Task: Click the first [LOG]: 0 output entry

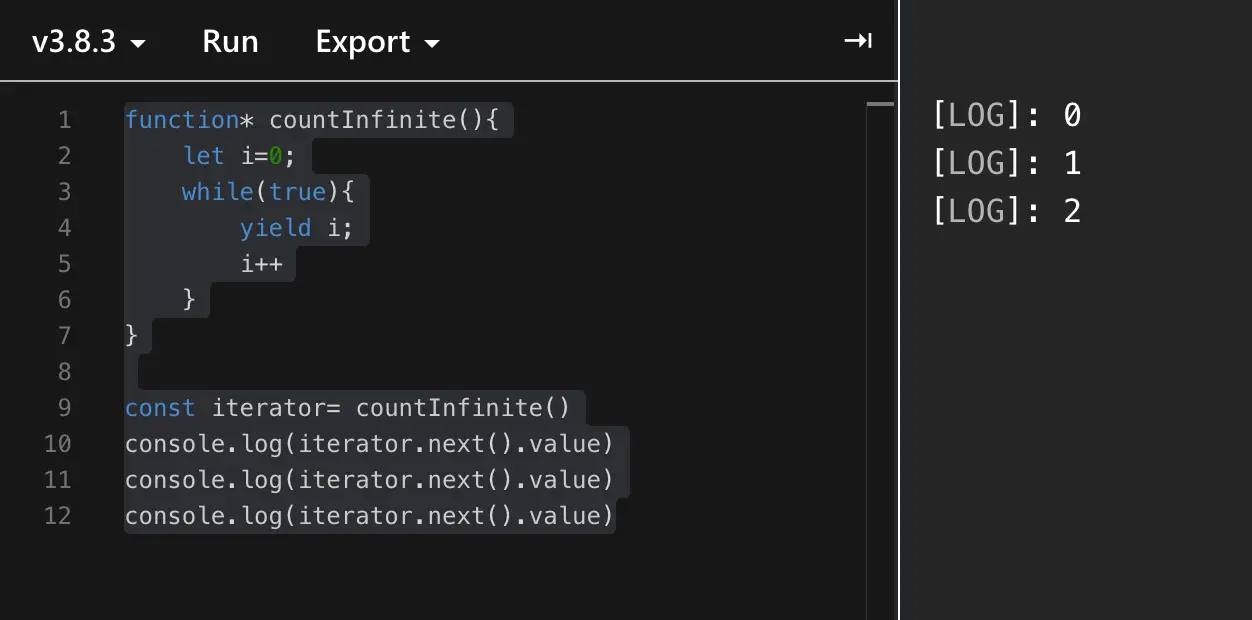Action: click(x=1007, y=115)
